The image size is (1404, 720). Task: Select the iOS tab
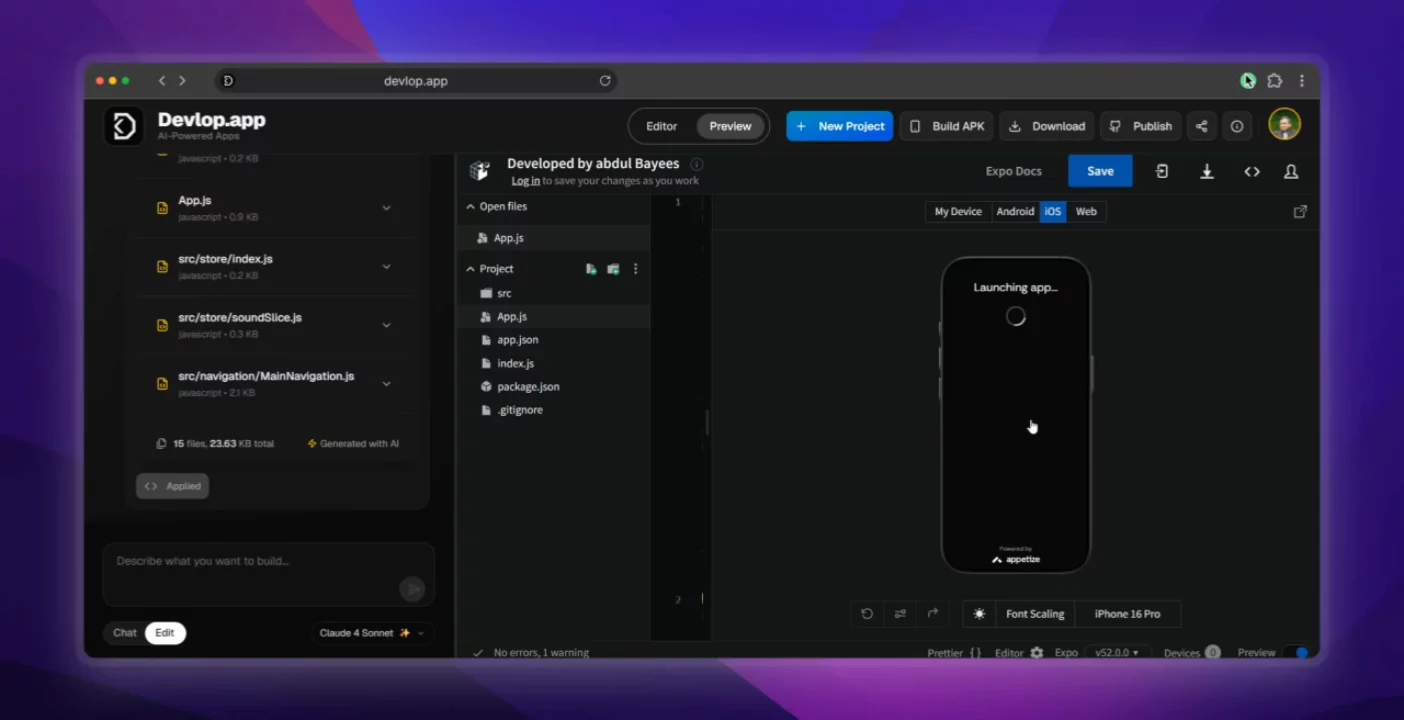click(1053, 211)
